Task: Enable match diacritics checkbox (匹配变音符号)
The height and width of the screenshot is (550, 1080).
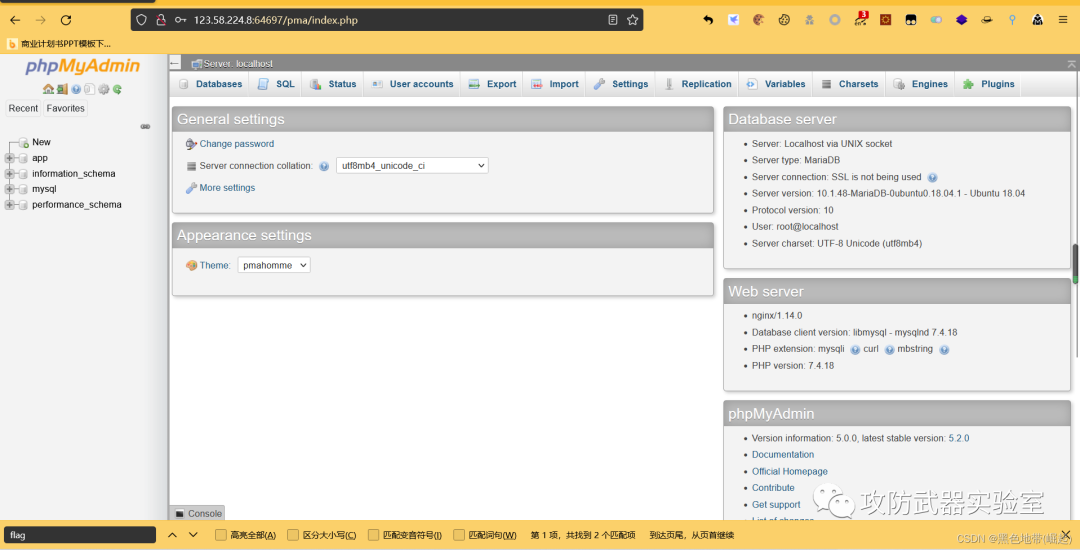Action: (x=373, y=535)
